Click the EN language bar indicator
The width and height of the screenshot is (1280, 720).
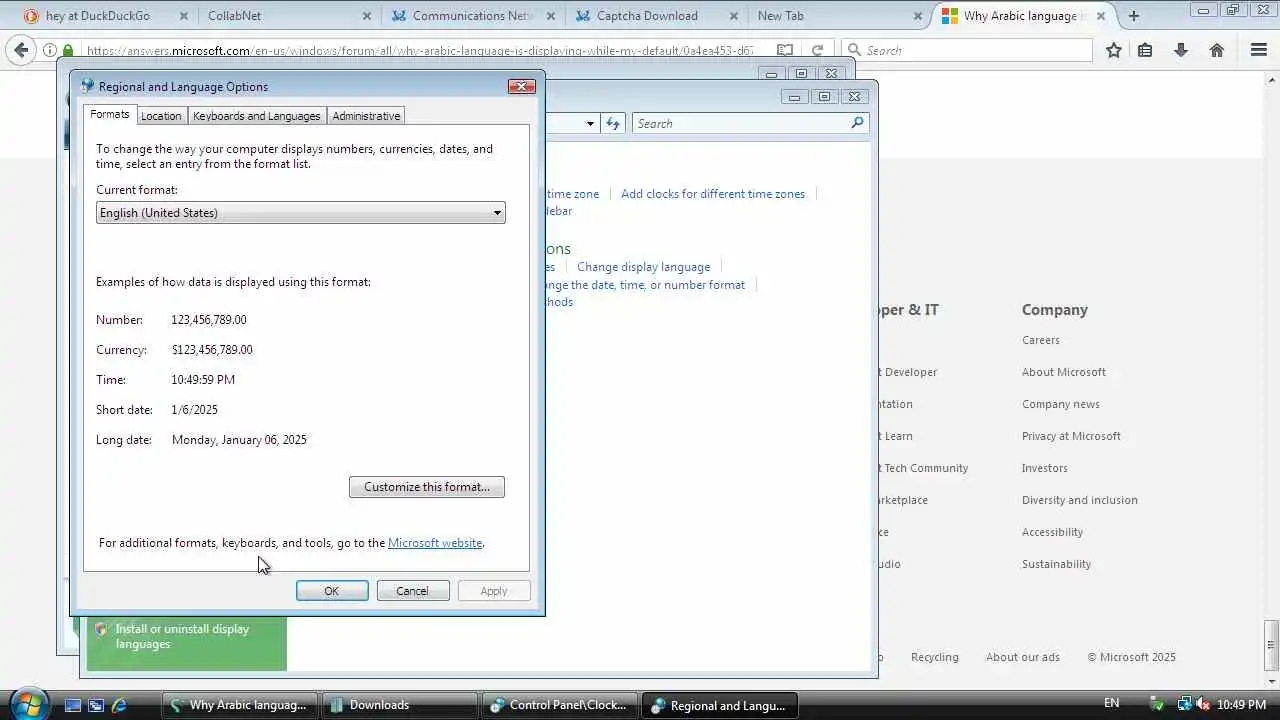tap(1111, 704)
